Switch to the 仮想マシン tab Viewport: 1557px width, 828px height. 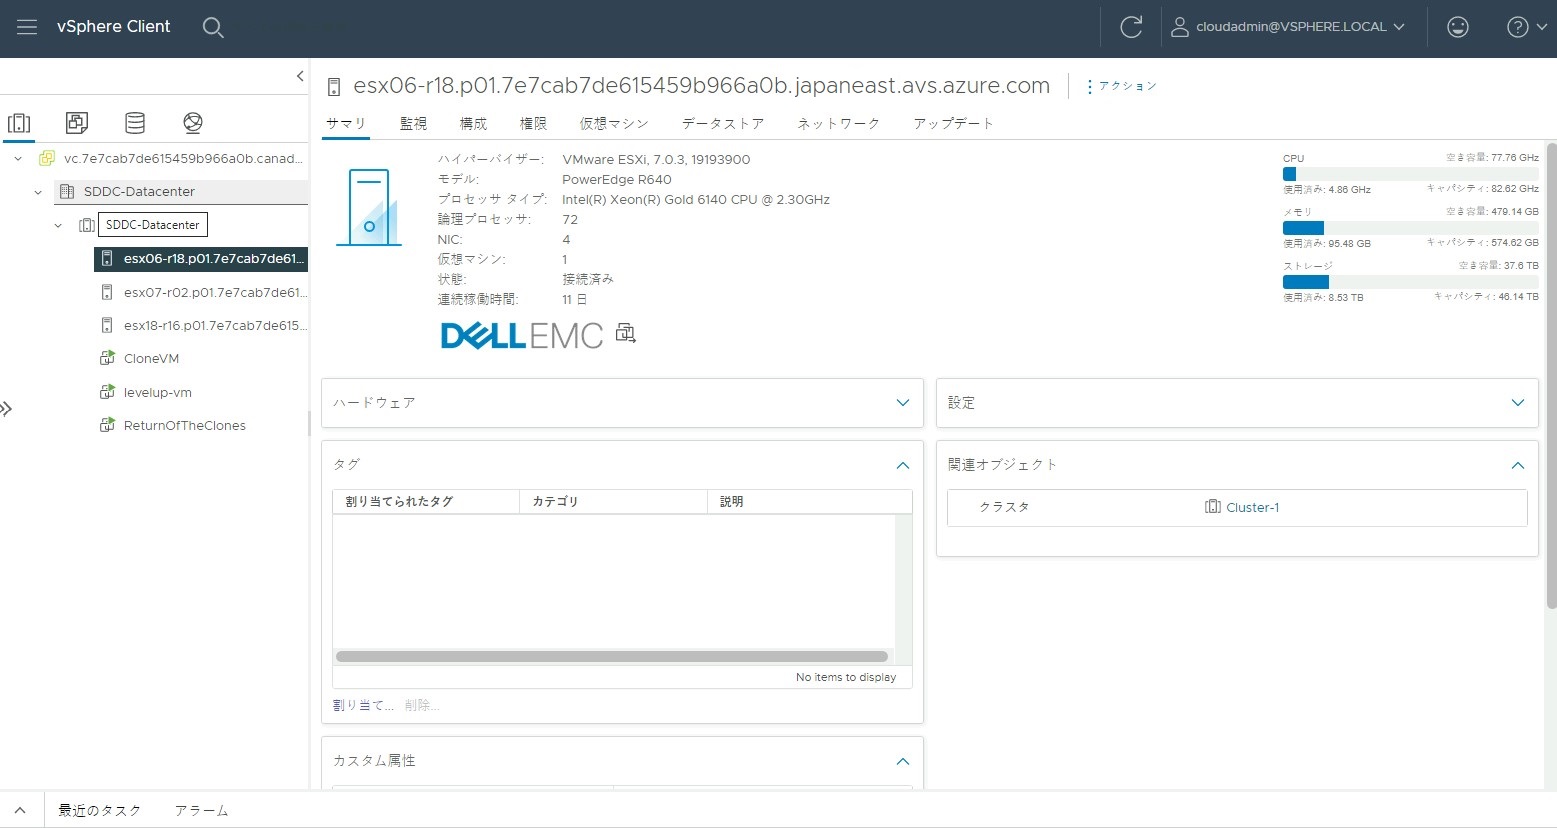[612, 123]
